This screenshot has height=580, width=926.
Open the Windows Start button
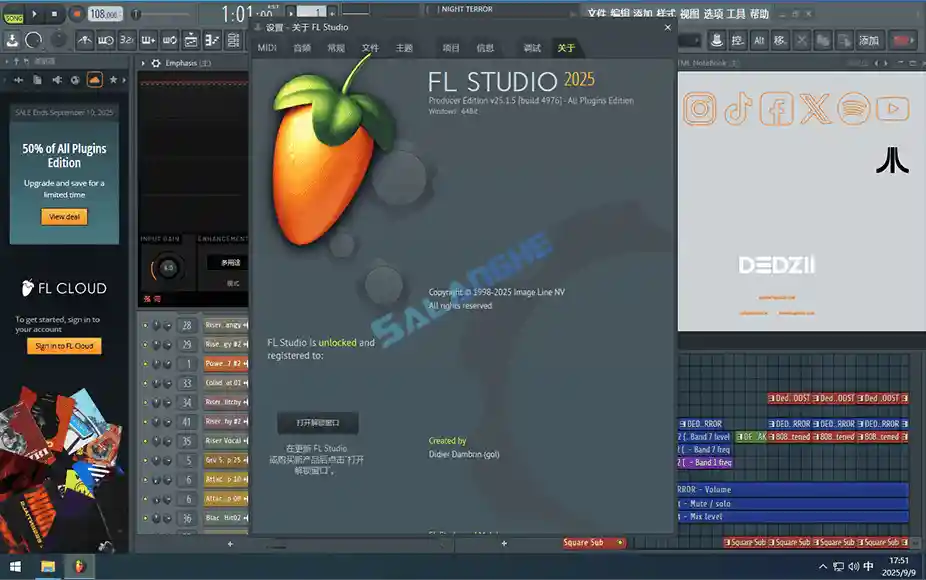coord(14,567)
